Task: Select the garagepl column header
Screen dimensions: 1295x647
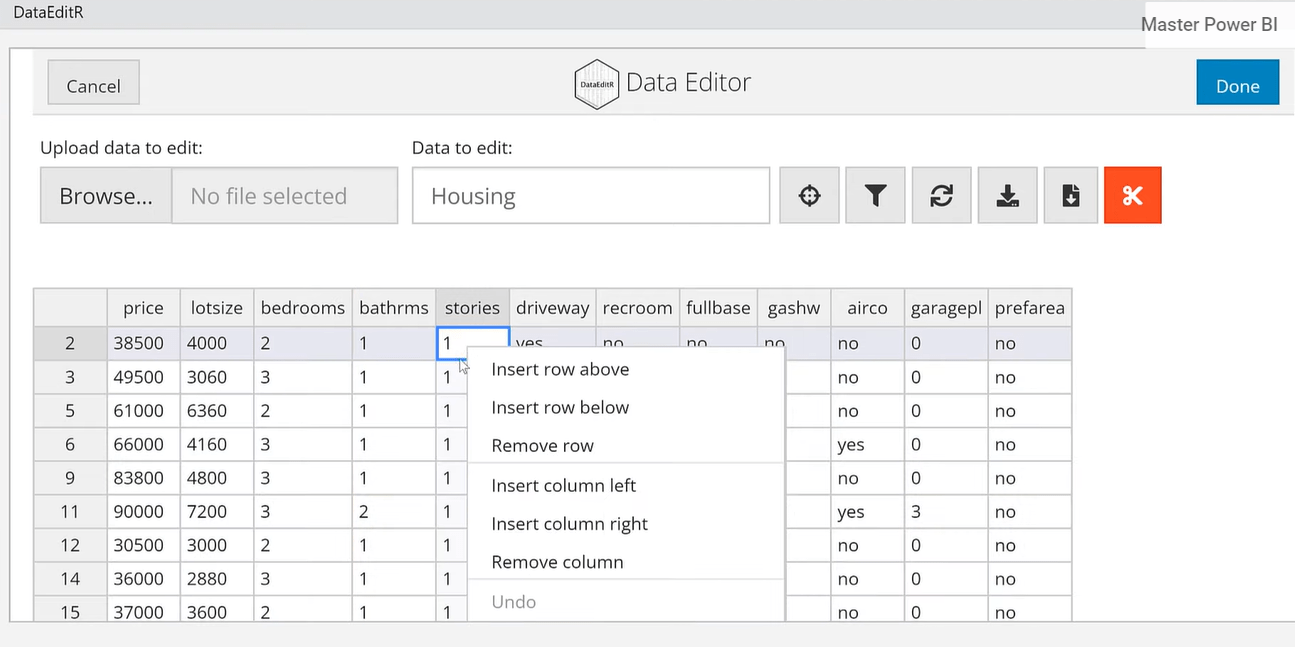Action: pos(947,307)
